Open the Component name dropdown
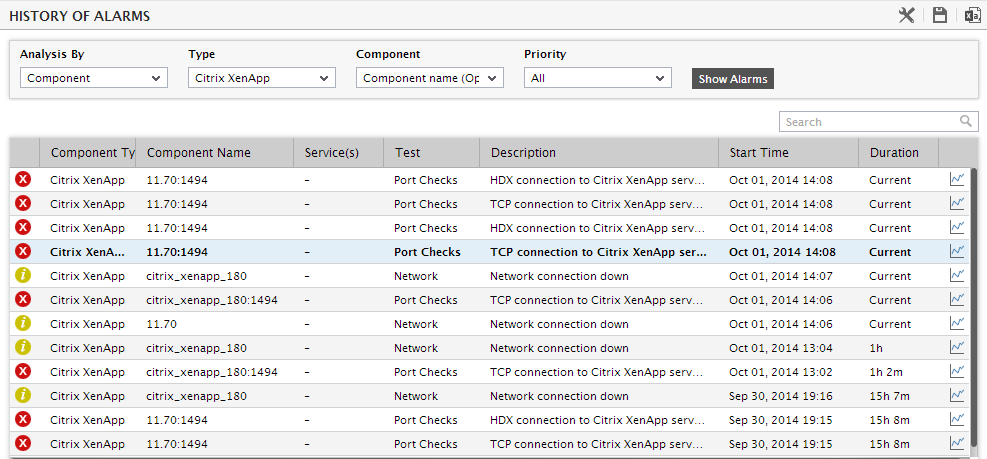The height and width of the screenshot is (459, 987). pos(430,78)
